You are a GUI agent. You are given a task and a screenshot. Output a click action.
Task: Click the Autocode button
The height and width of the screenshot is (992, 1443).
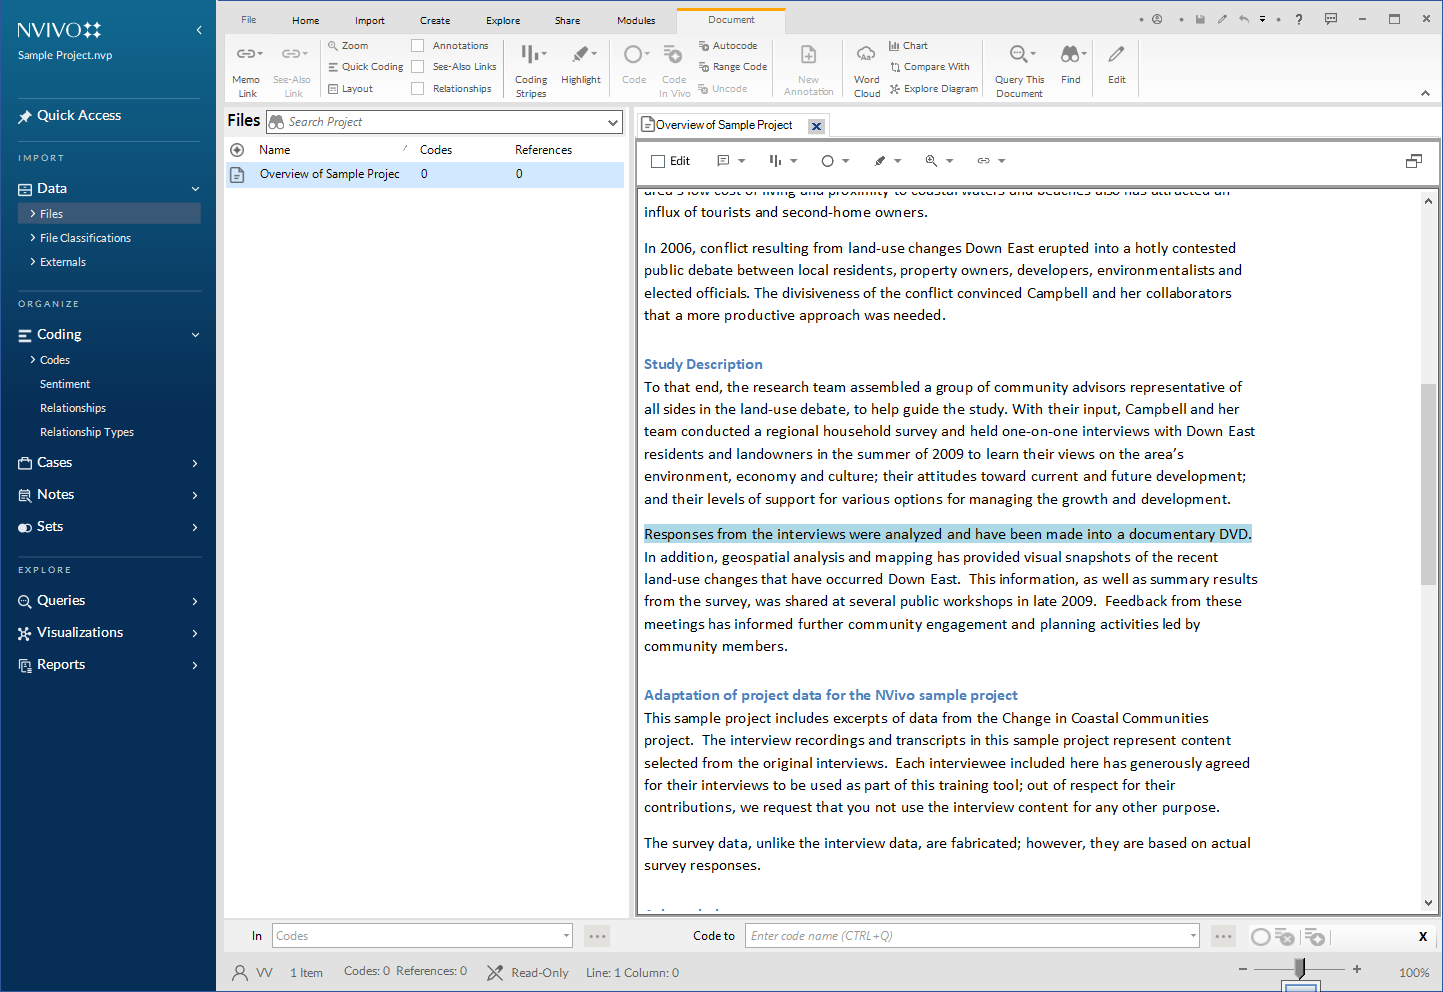(728, 46)
